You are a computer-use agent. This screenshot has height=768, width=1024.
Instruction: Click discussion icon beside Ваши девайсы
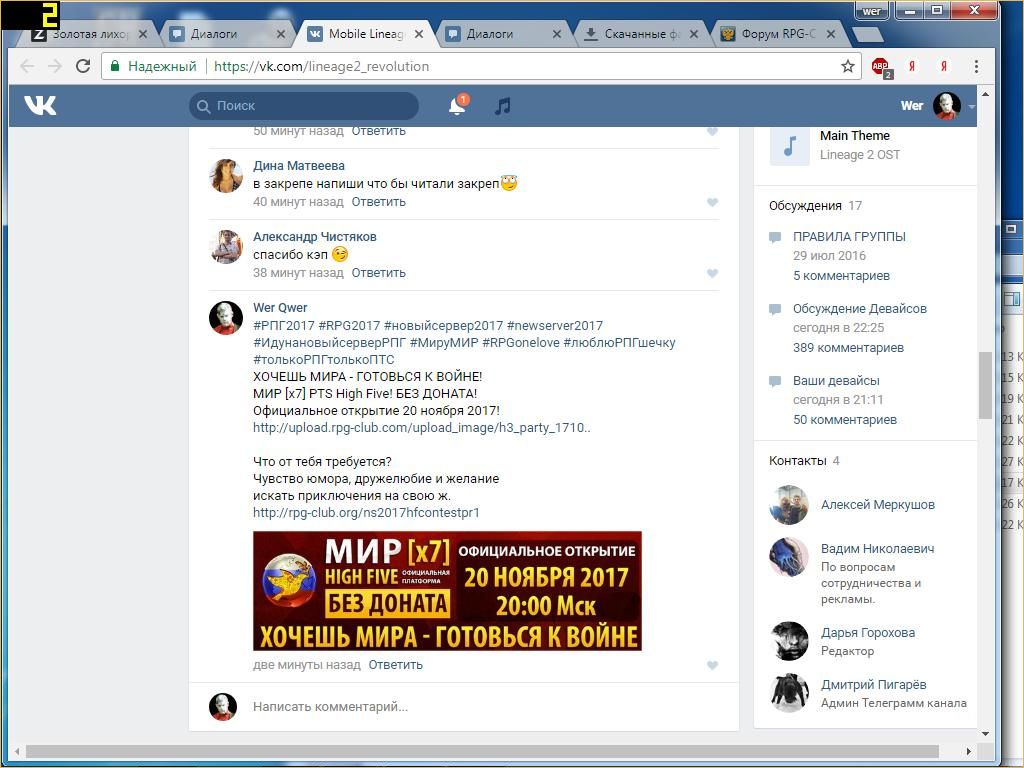[775, 381]
